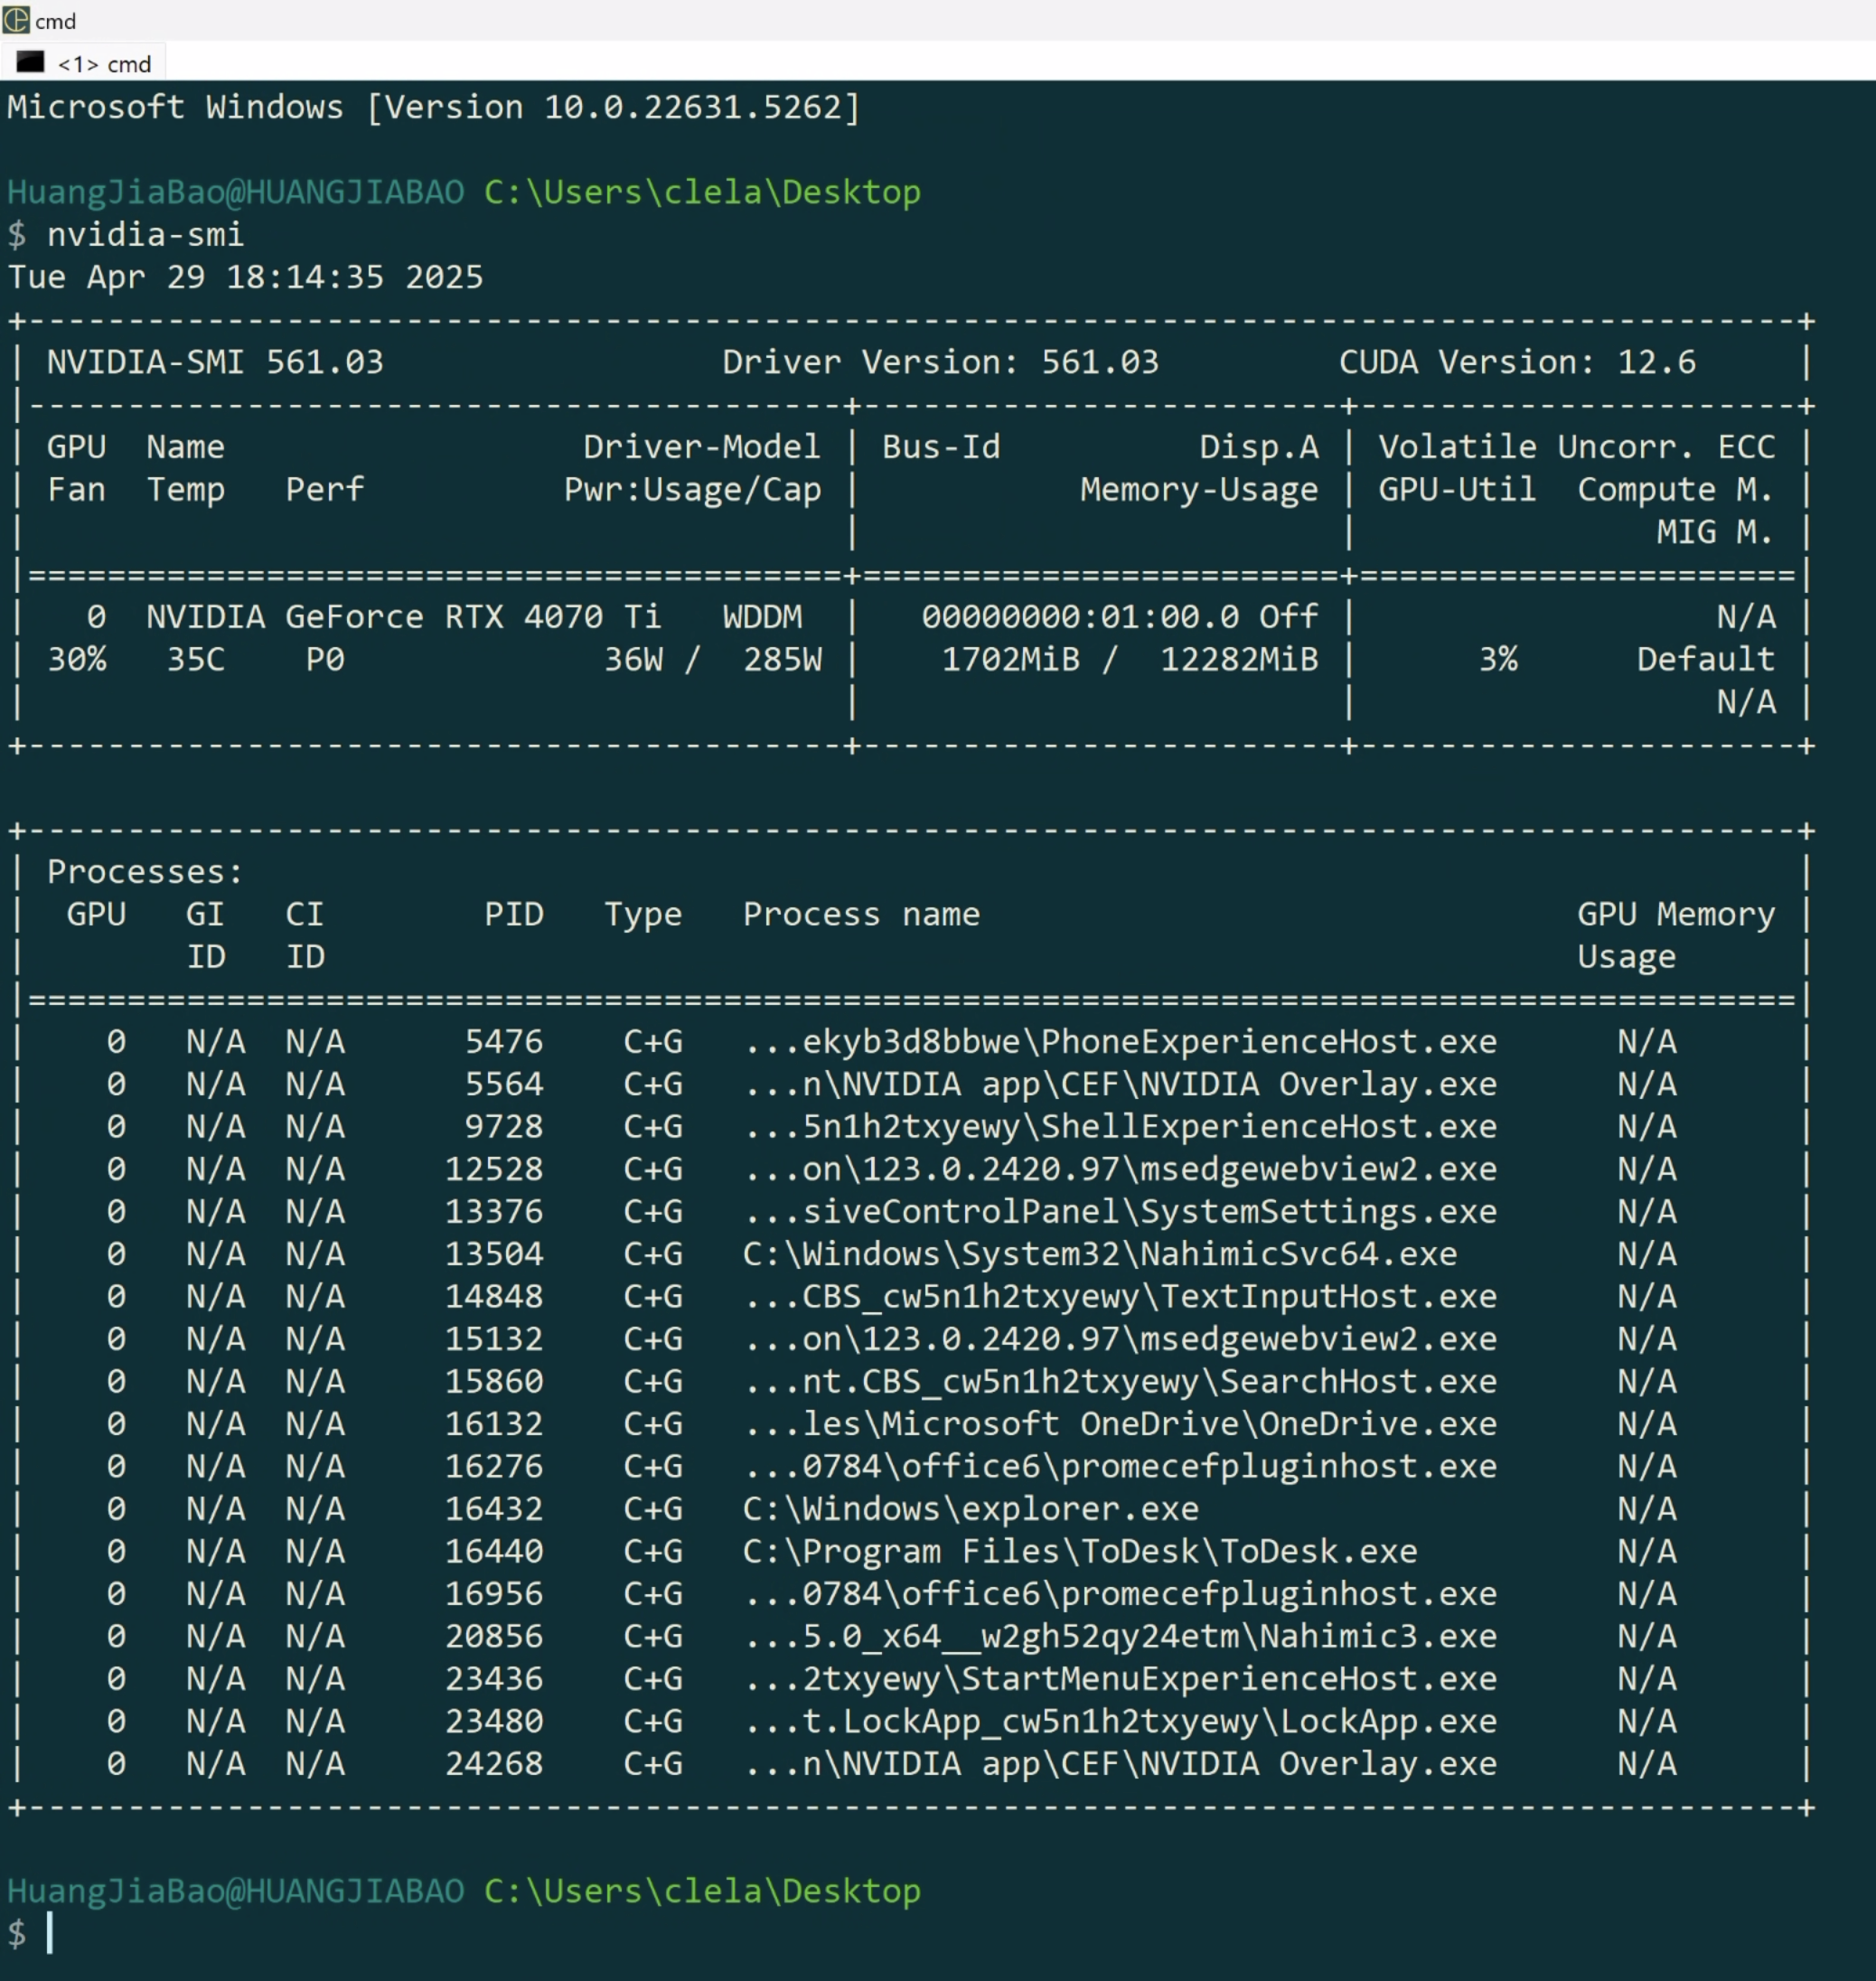The width and height of the screenshot is (1876, 1981).
Task: Click the bottom prompt path 'C:\Users\clela\Desktop'
Action: click(x=702, y=1891)
